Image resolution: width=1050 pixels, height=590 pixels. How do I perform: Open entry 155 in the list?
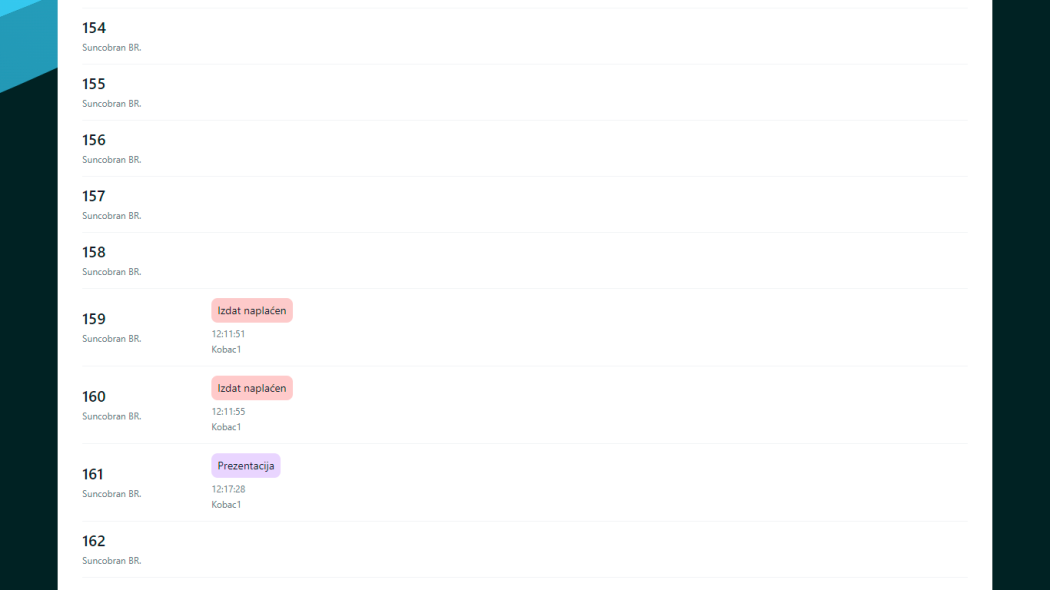[x=94, y=84]
